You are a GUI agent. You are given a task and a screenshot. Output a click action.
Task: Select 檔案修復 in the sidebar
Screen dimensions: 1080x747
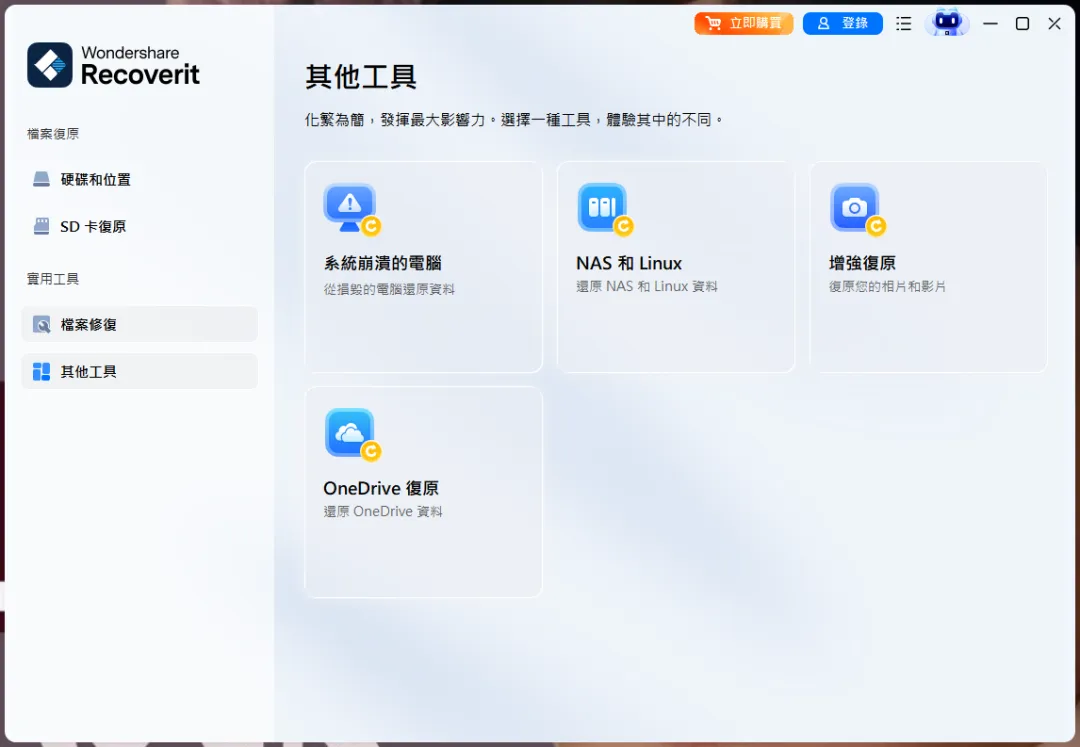140,324
